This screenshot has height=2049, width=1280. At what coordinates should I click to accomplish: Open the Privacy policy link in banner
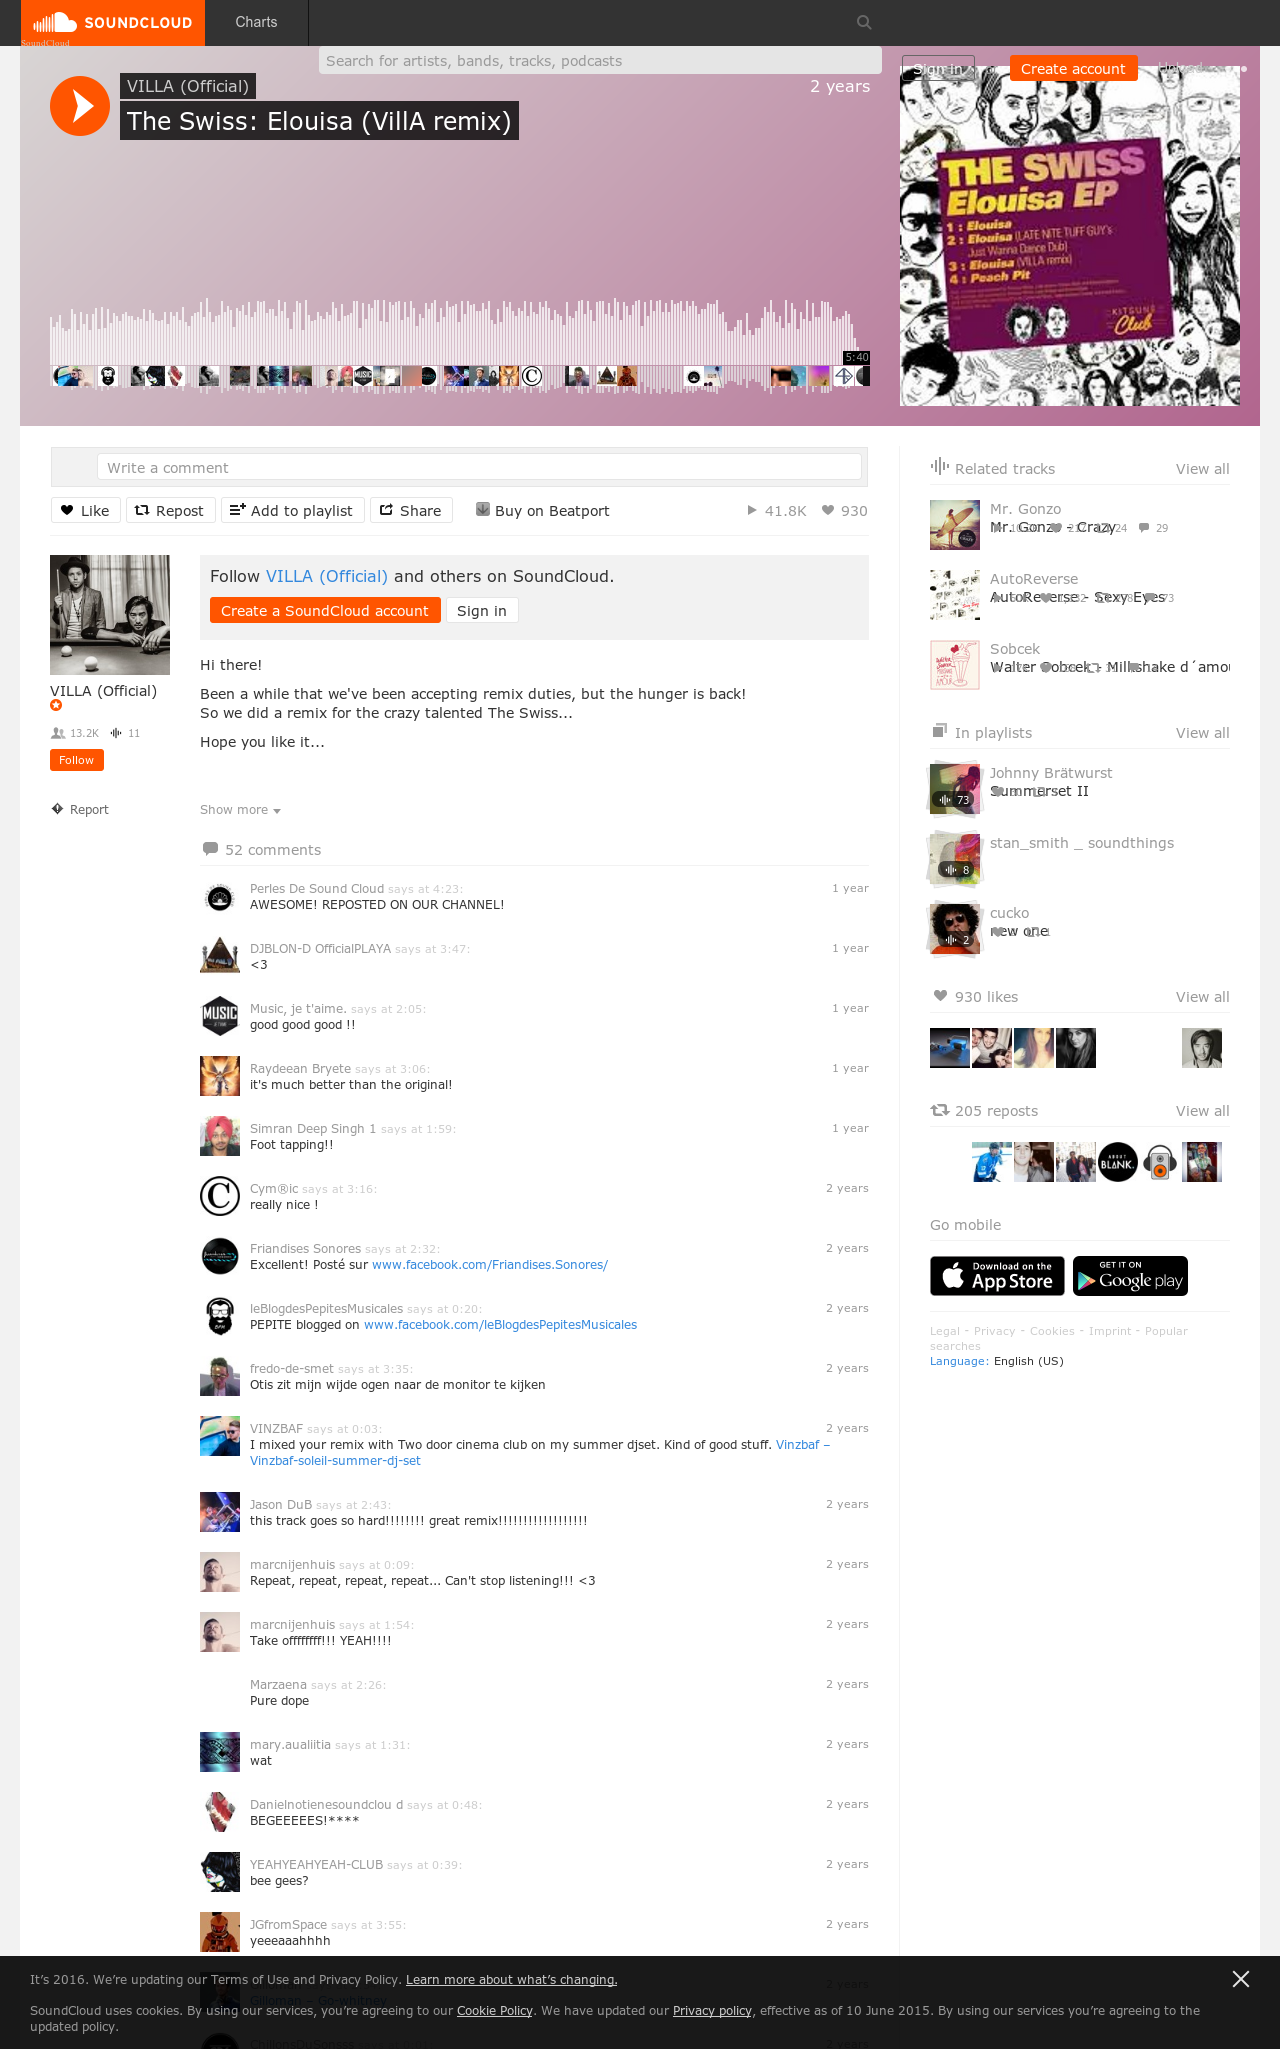712,2011
